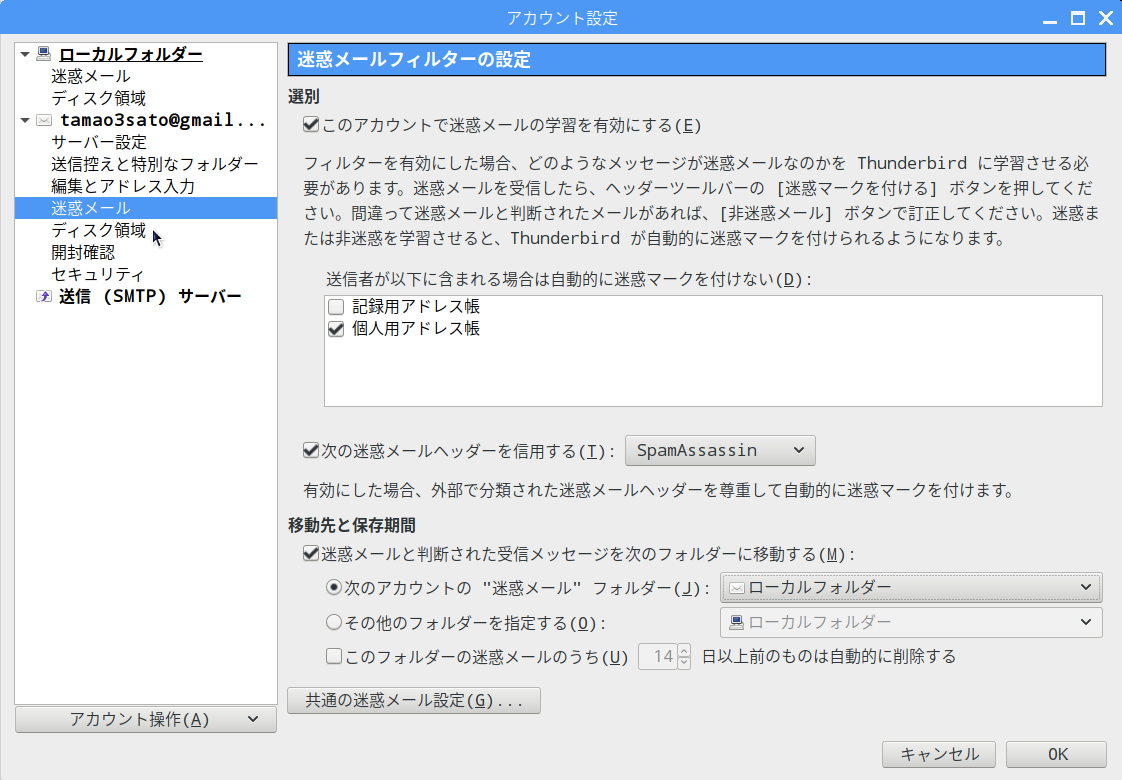Decrease the days value with stepper down arrow

click(684, 663)
